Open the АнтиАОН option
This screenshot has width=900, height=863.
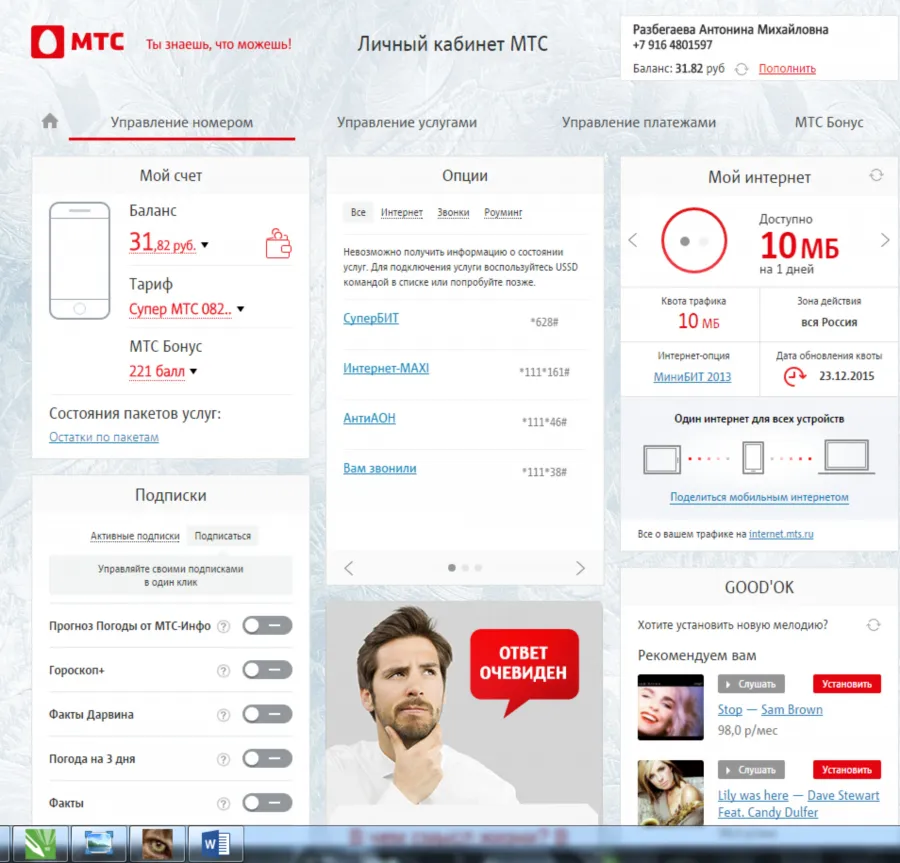(369, 418)
